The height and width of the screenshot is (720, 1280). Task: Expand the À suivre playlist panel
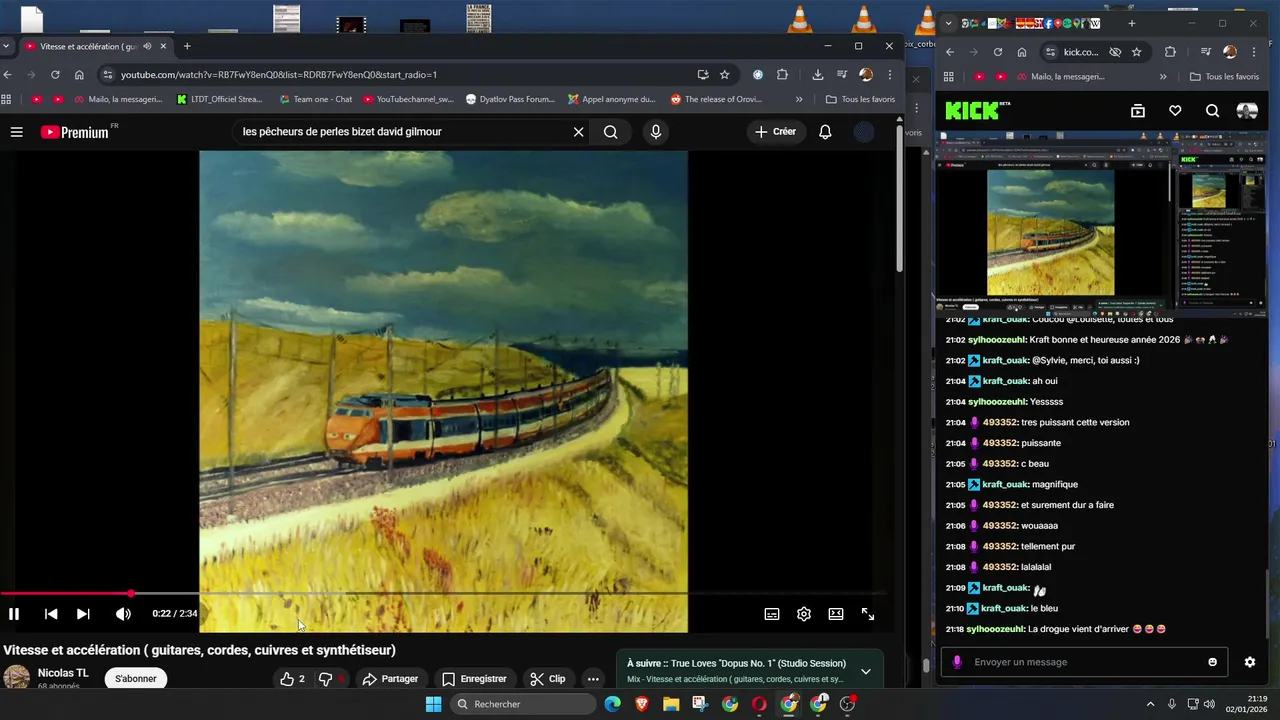[866, 671]
